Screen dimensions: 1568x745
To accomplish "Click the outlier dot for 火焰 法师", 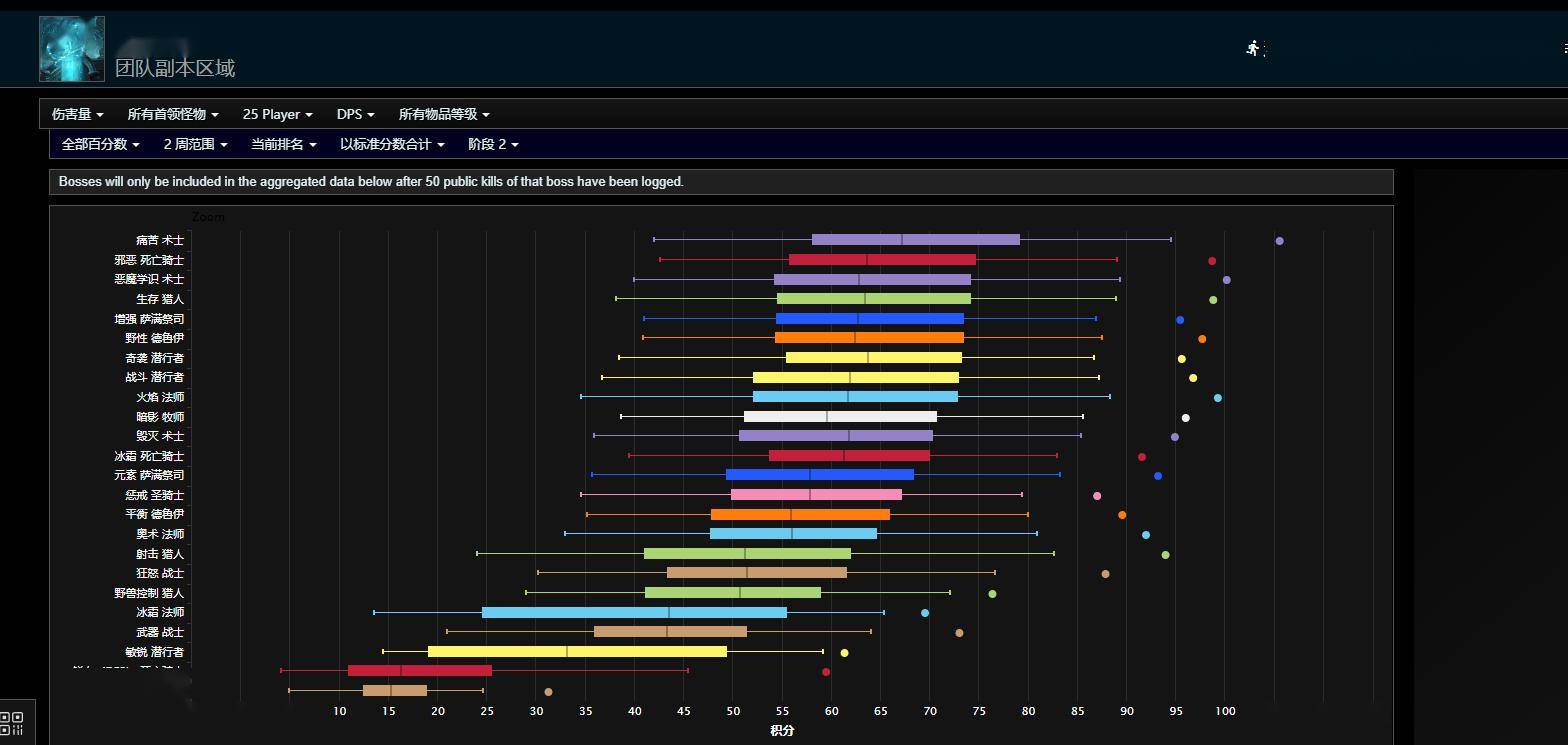I will coord(1218,398).
